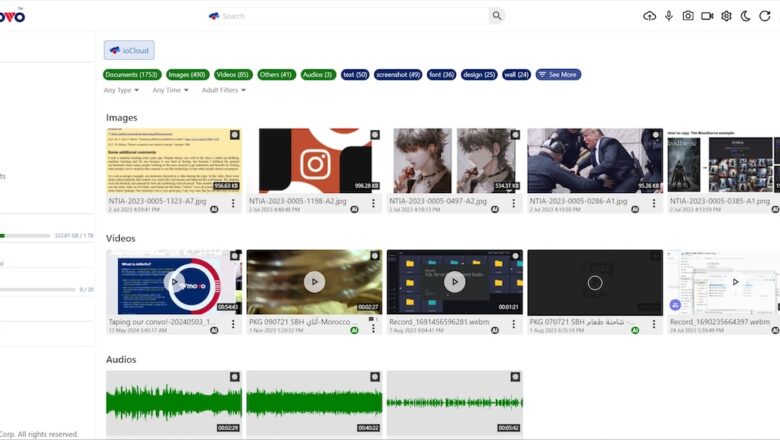This screenshot has width=780, height=440.
Task: Toggle dark mode moon icon
Action: coord(745,16)
